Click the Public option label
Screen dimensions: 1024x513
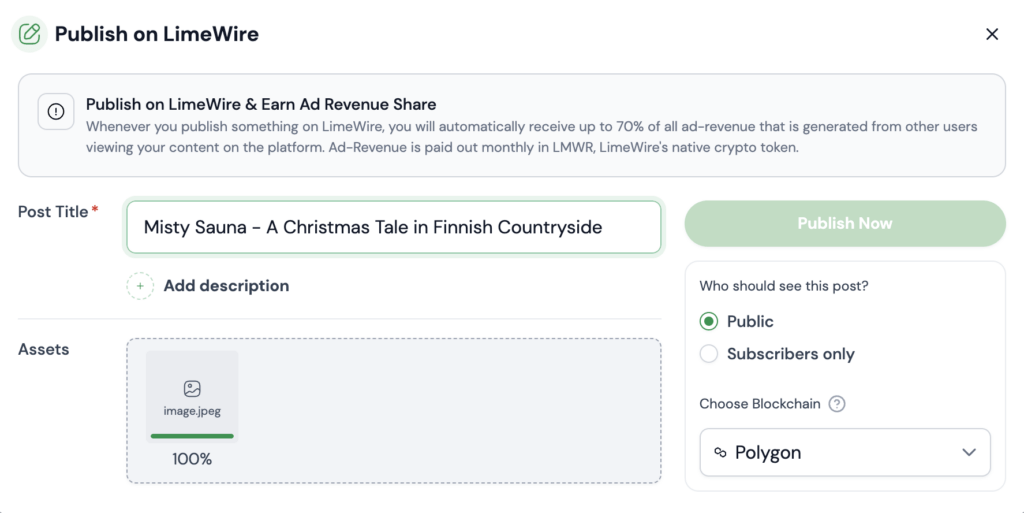750,321
